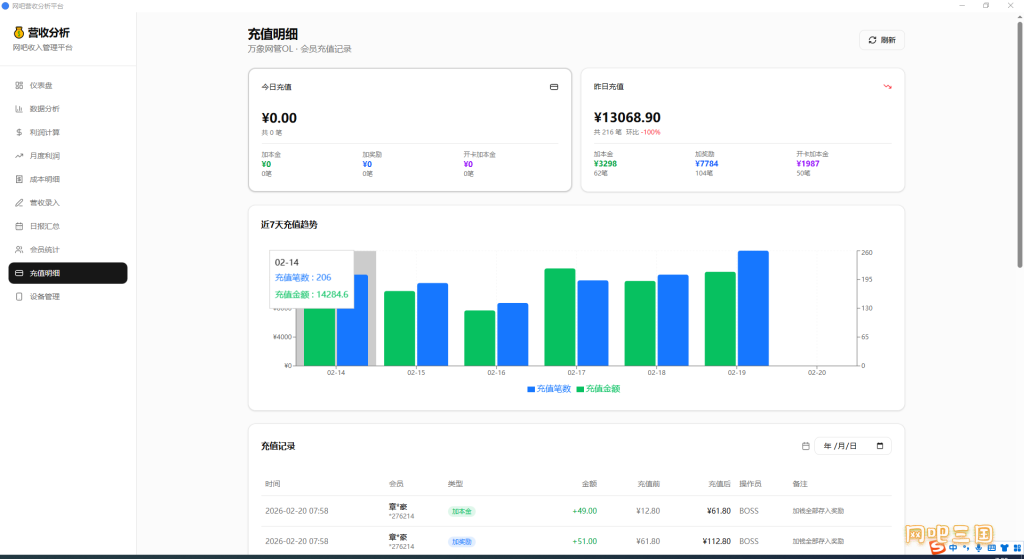Click the red downtrend icon in 昨日充值 panel
The width and height of the screenshot is (1024, 559).
888,86
